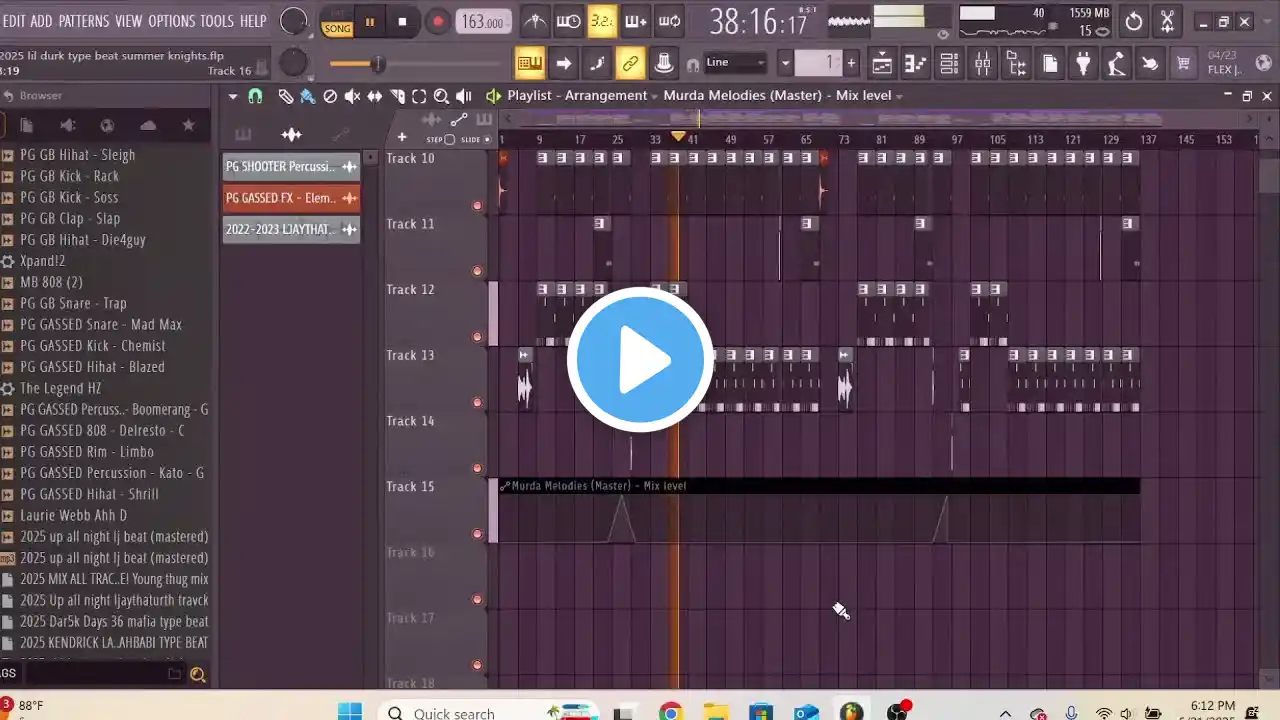Open the mixer view button

pos(983,64)
